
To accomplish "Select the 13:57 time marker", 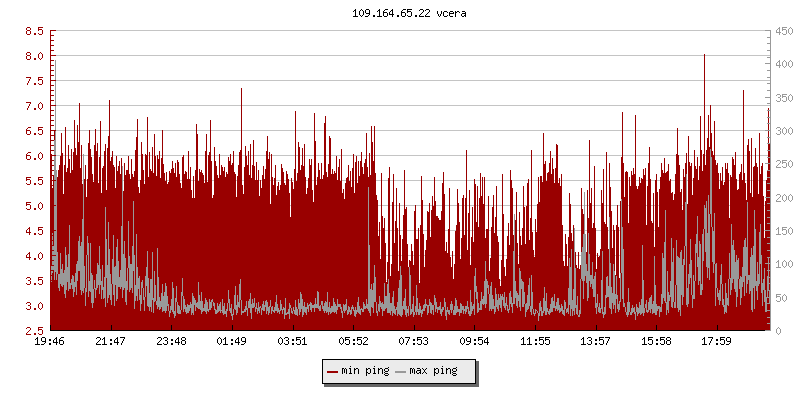I will (596, 342).
